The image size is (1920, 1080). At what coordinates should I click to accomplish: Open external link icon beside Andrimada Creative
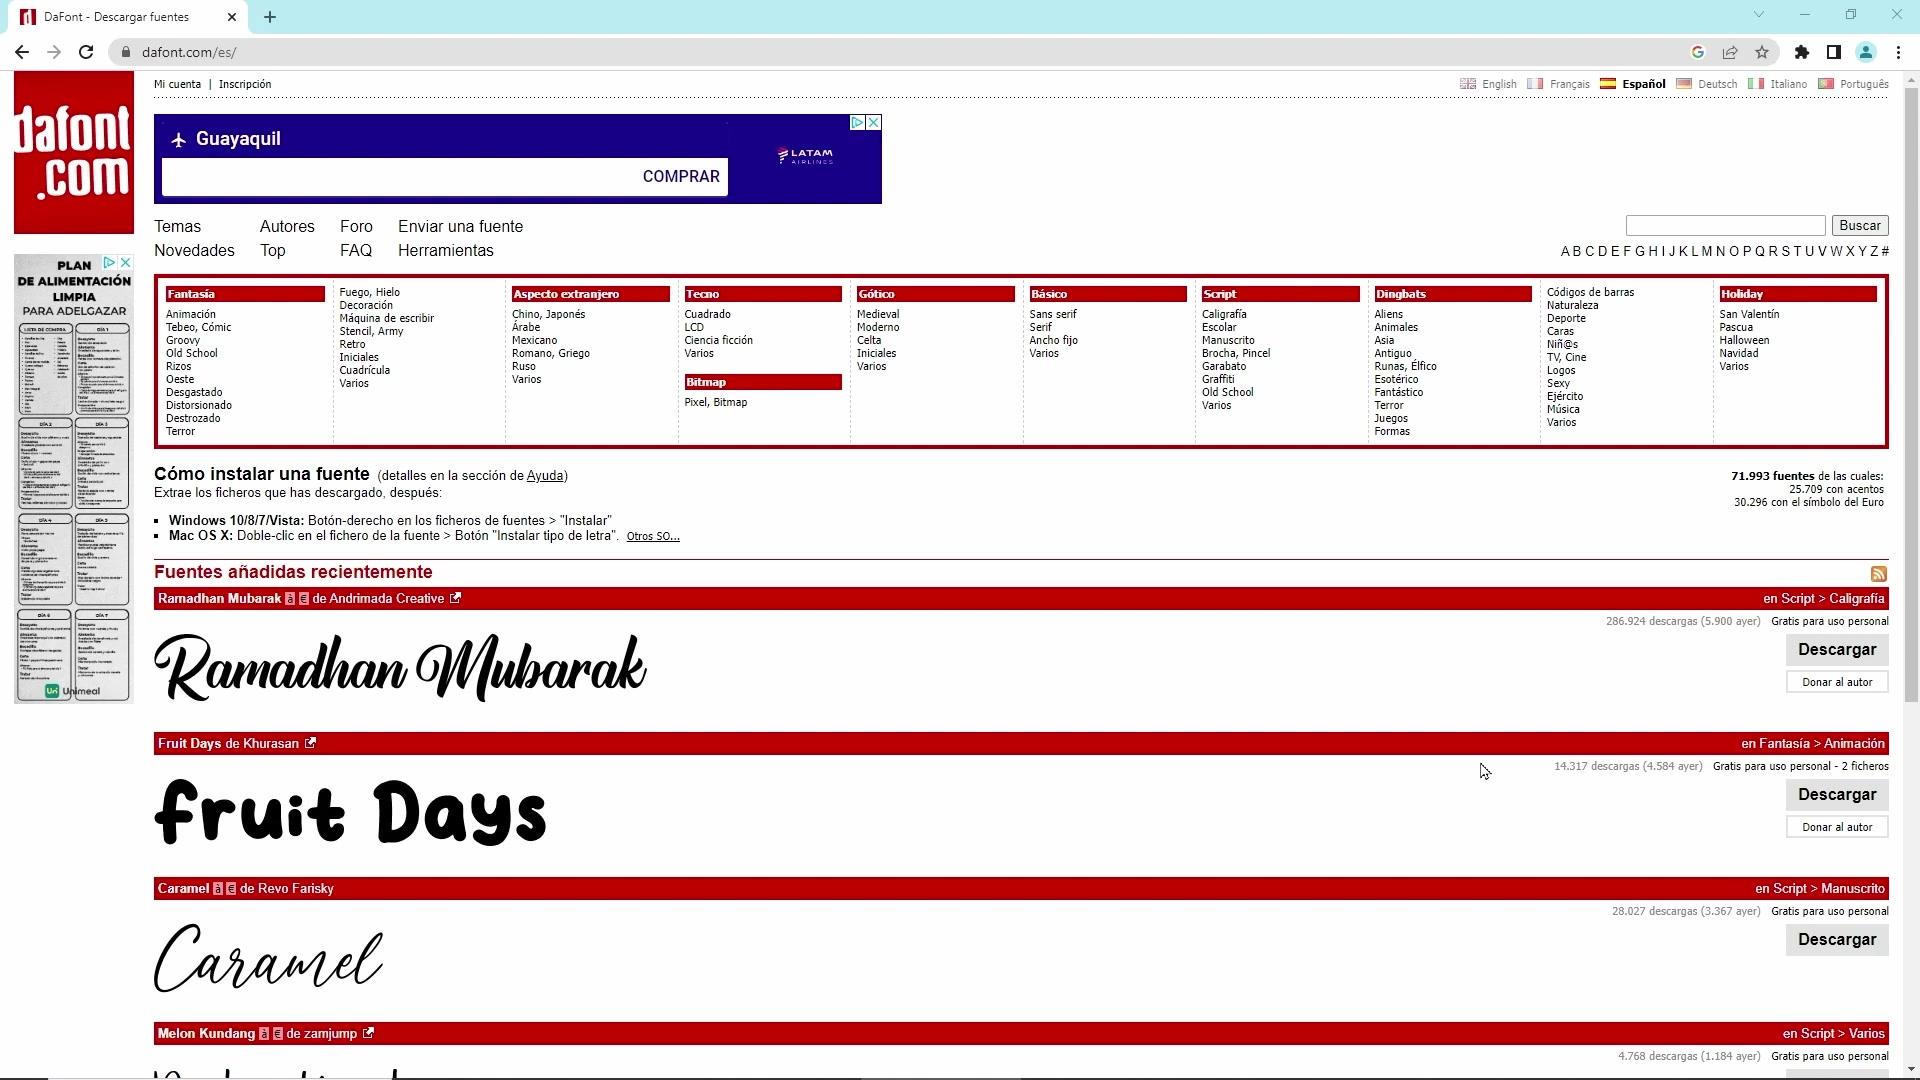point(455,598)
